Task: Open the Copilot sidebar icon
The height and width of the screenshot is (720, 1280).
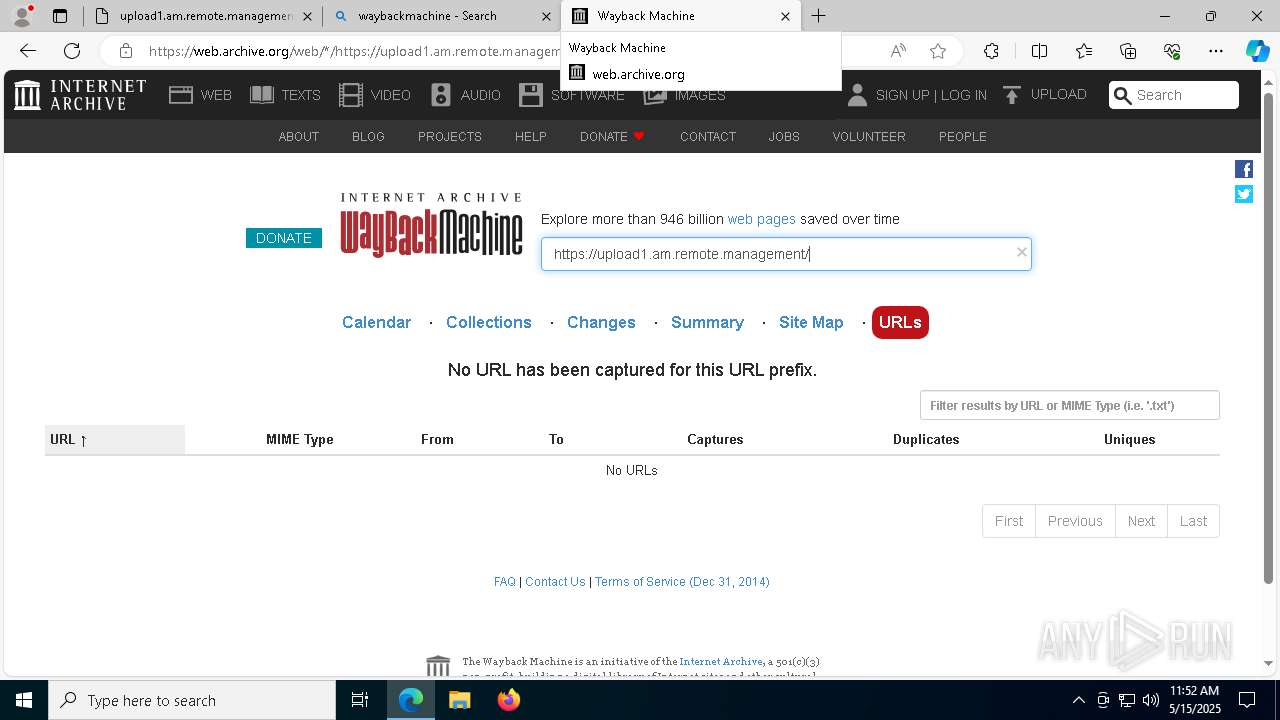Action: click(x=1257, y=51)
